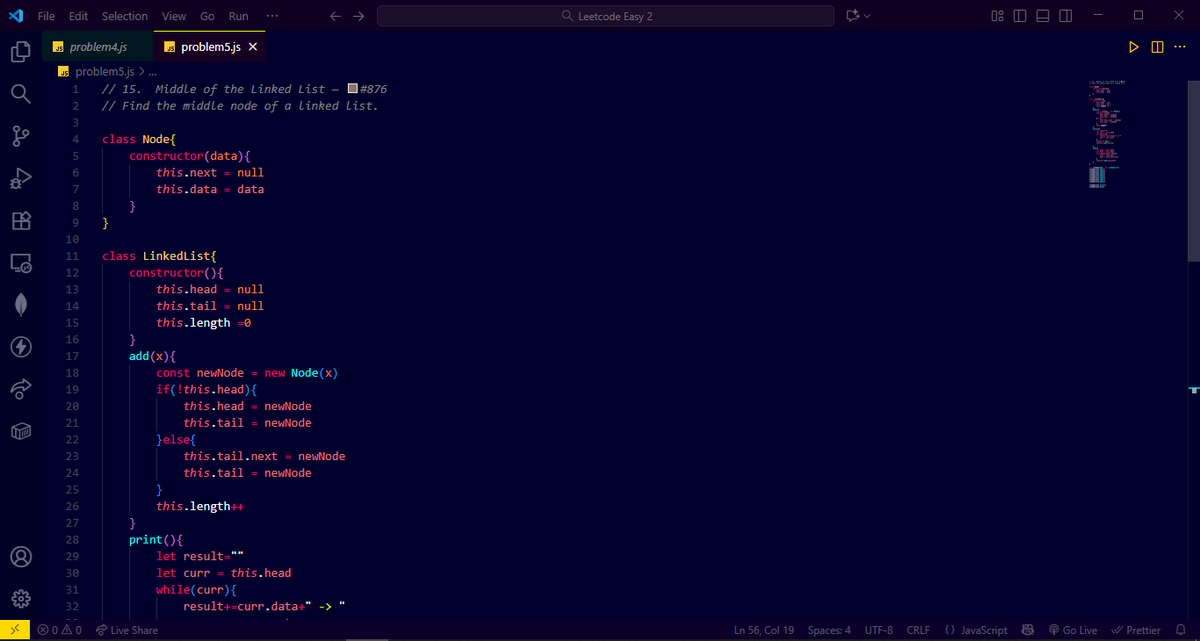Split the editor to the right

1157,47
